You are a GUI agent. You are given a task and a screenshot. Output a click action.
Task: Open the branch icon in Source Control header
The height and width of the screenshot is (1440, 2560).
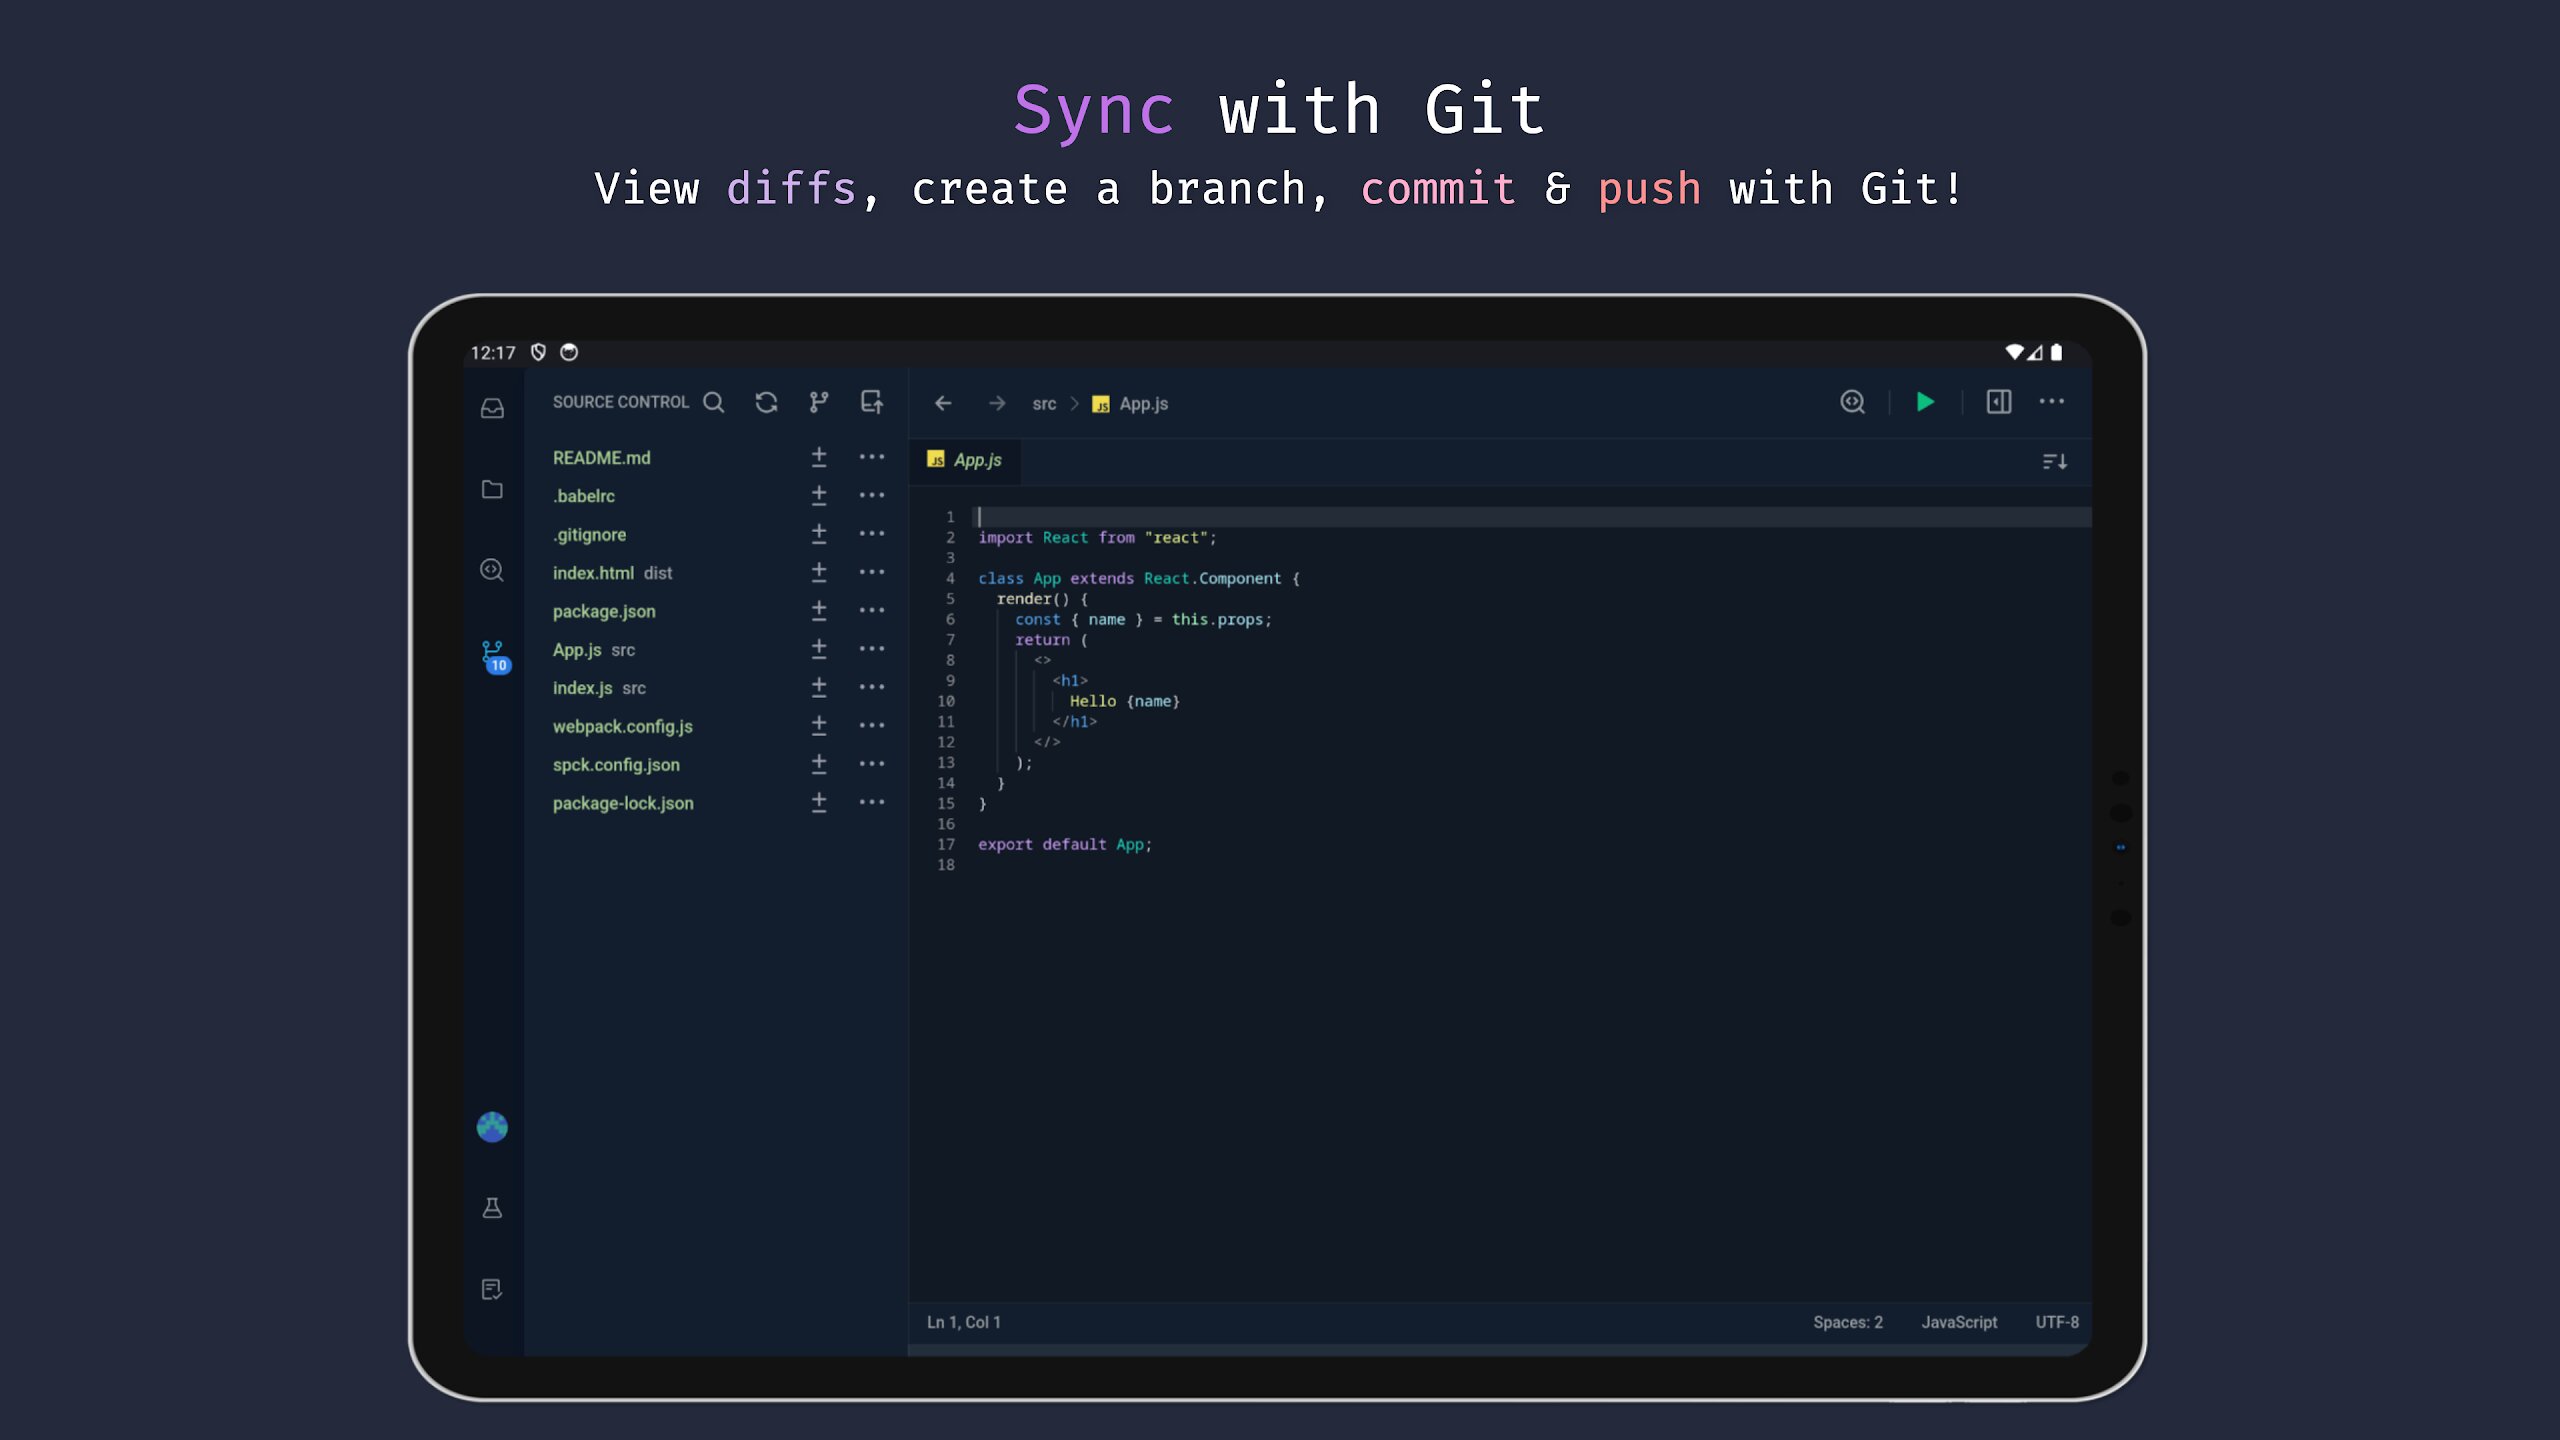(819, 402)
